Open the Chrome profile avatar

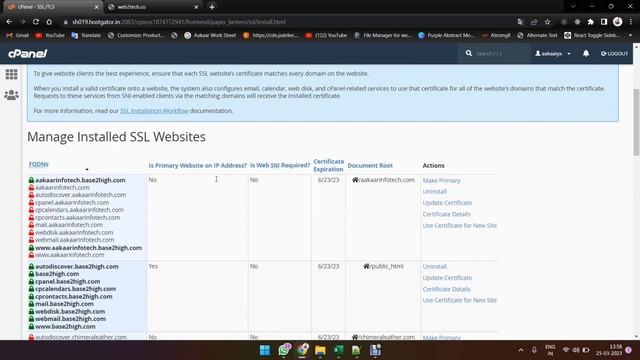[x=618, y=22]
